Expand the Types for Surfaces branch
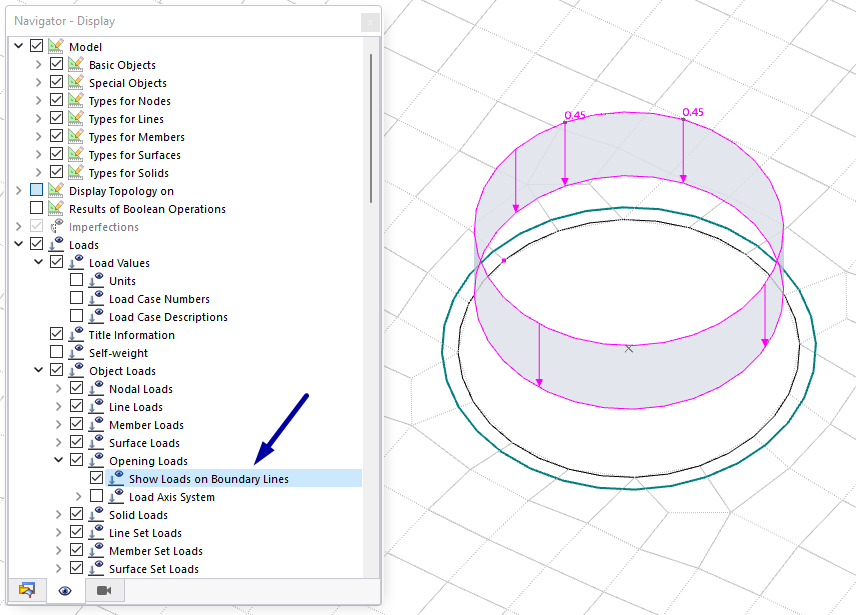Image resolution: width=856 pixels, height=615 pixels. coord(38,154)
